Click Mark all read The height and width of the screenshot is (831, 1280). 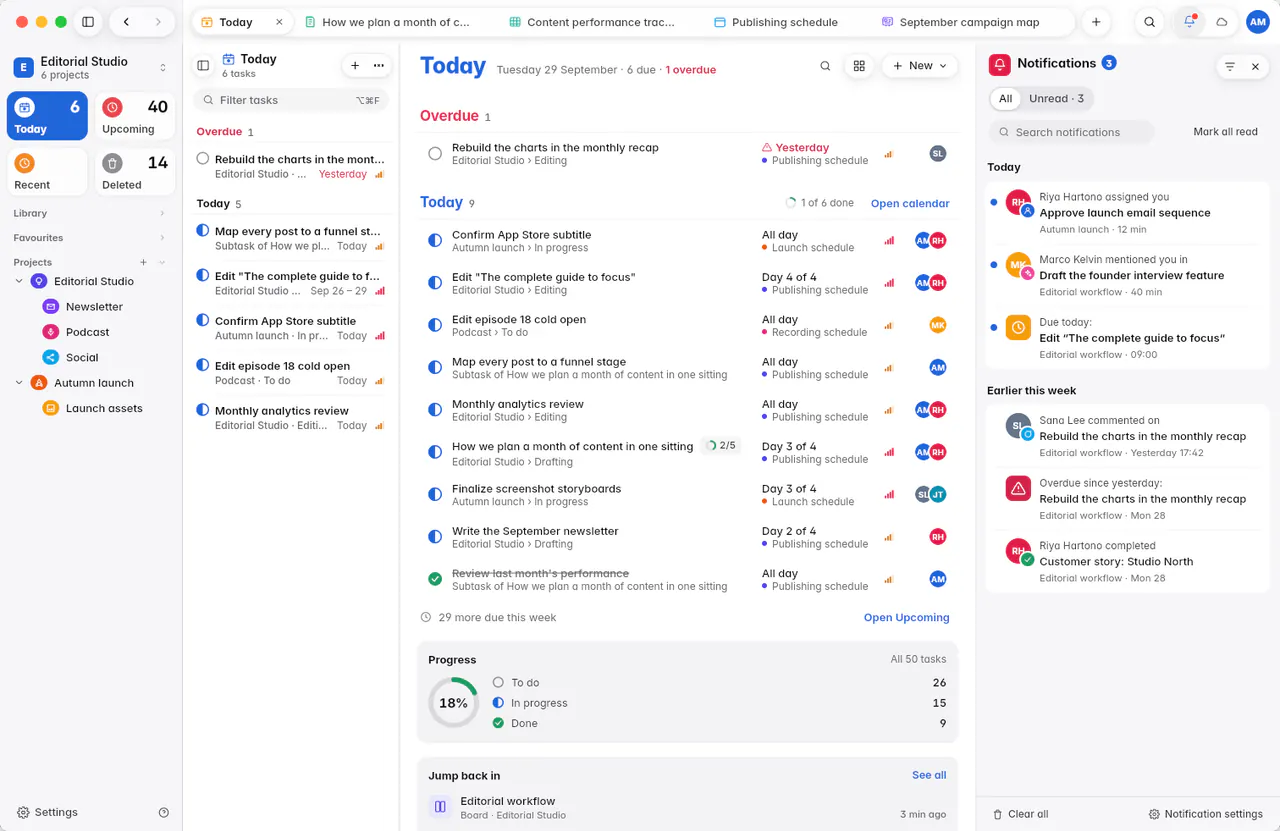(1225, 132)
